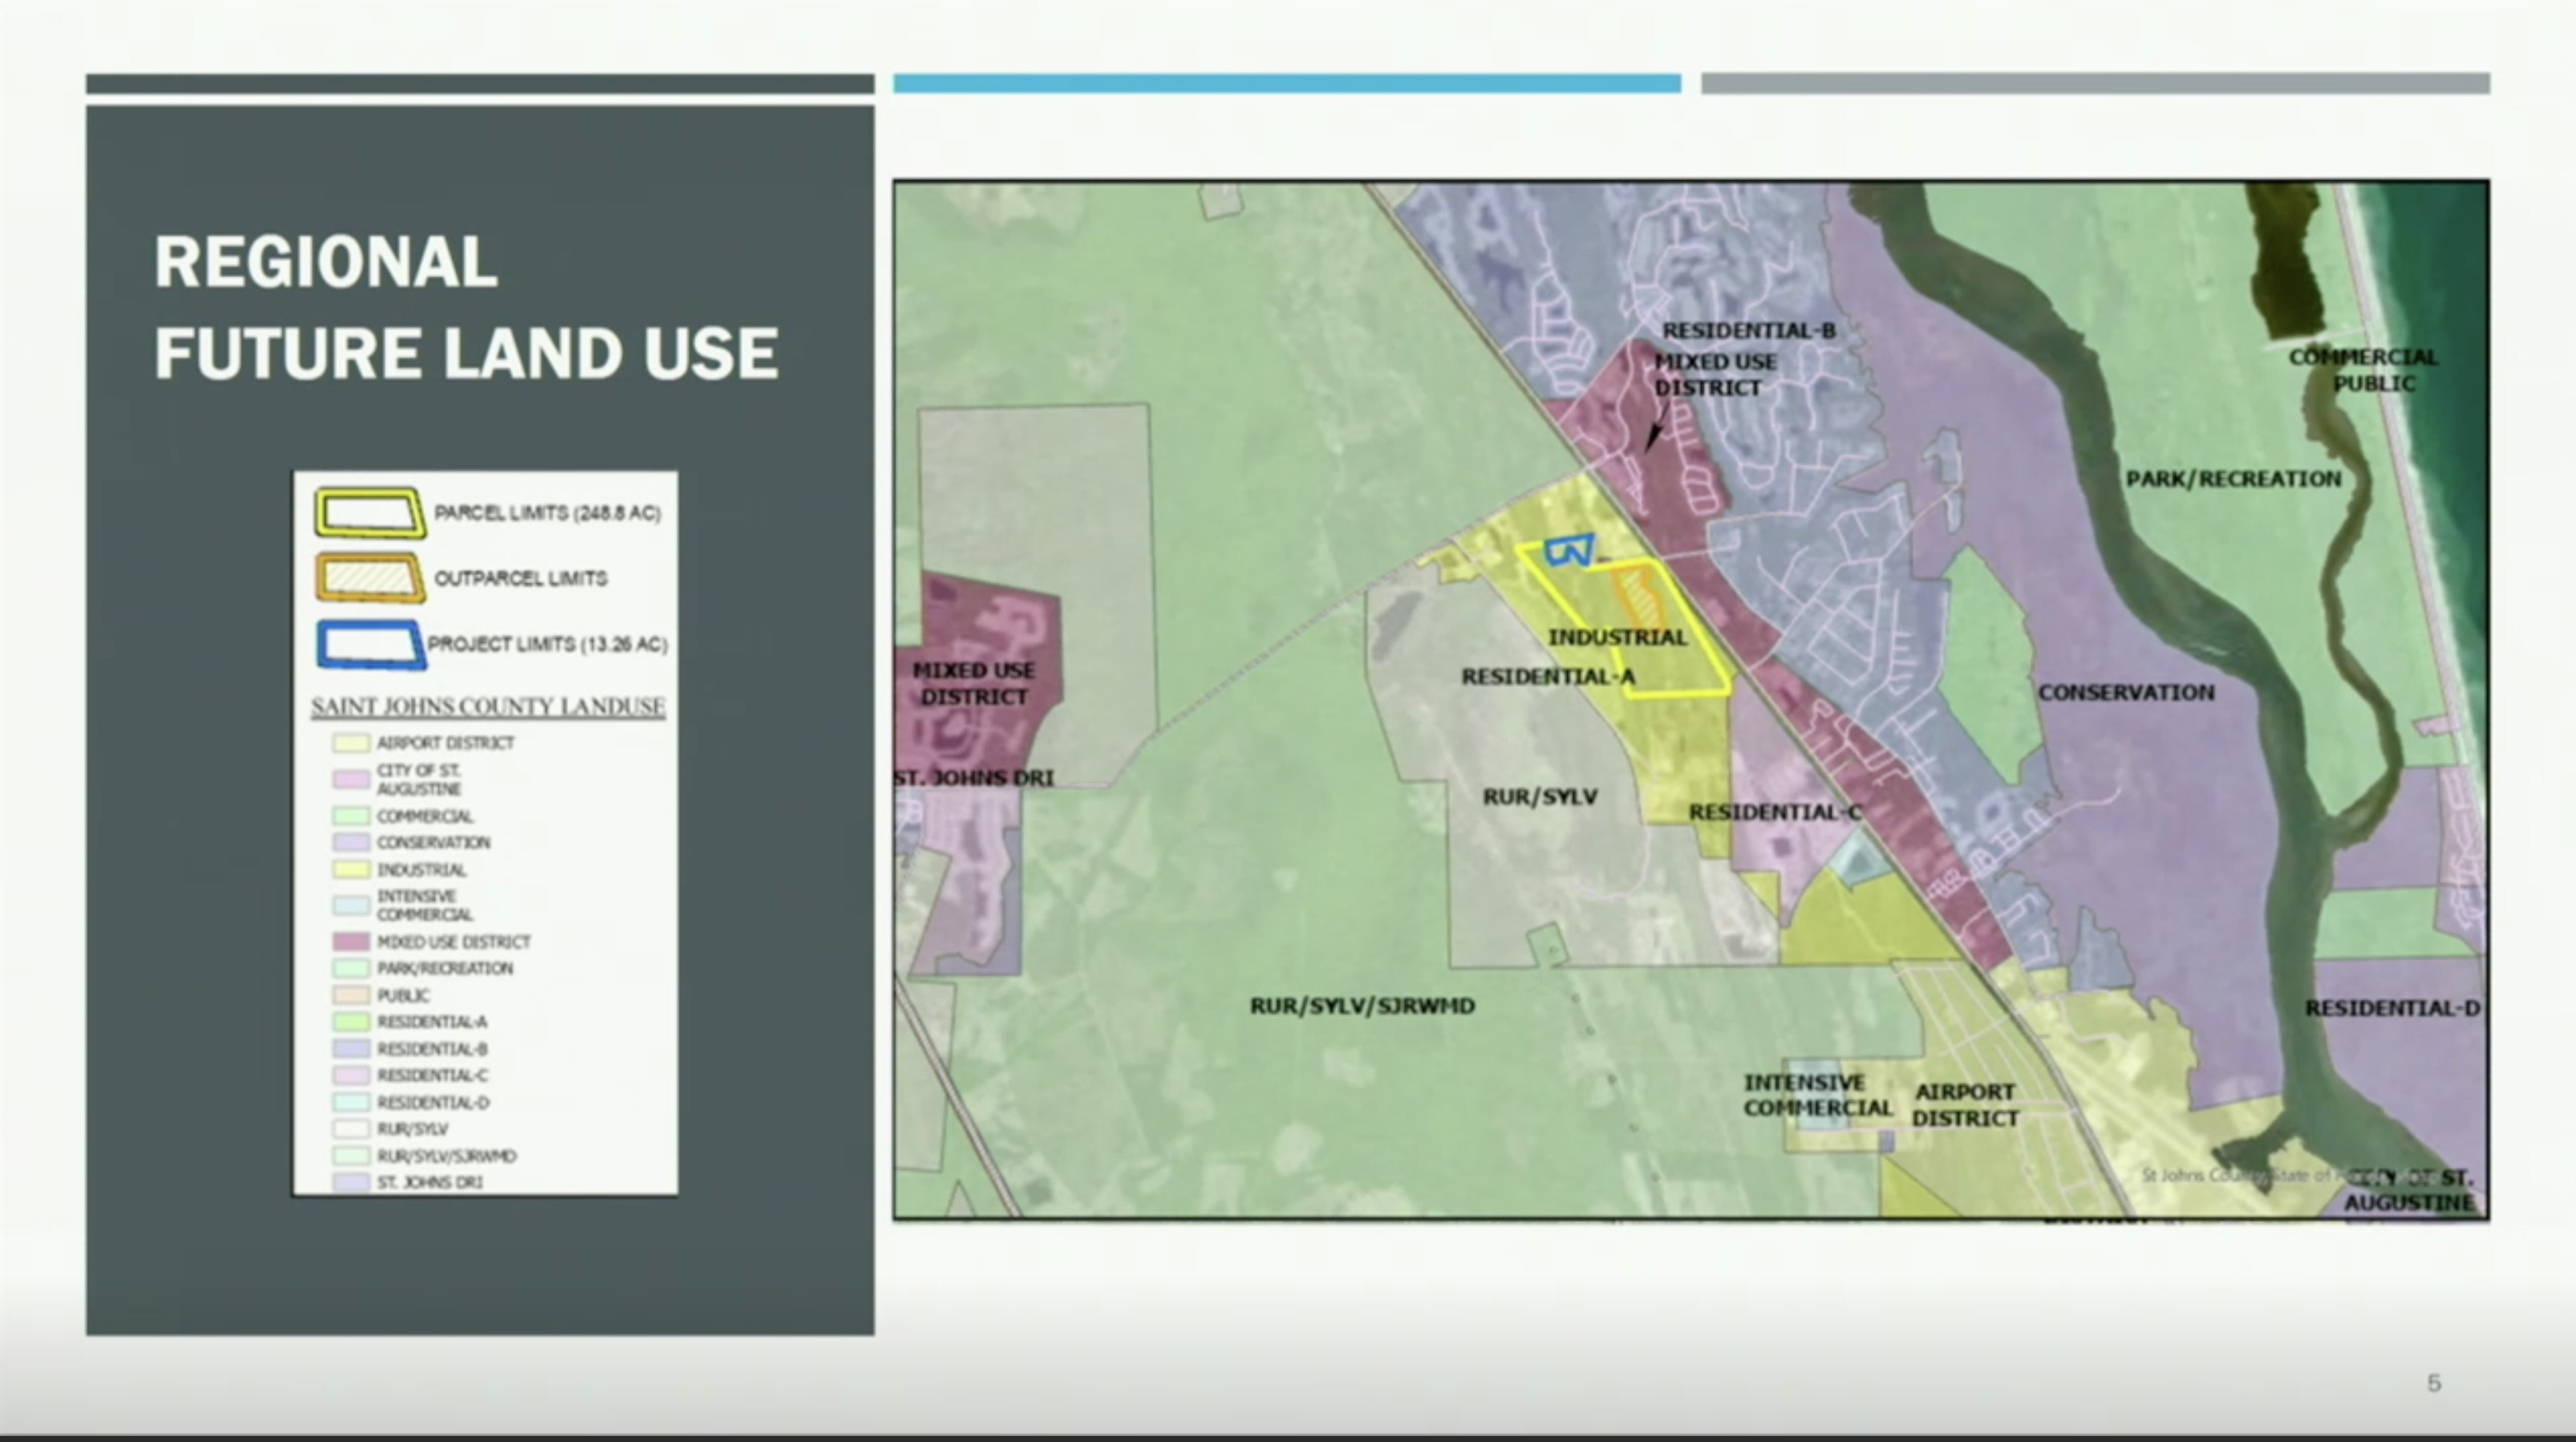Screen dimensions: 2576x1442
Task: Click the Saint Johns County Landuse heading
Action: (488, 707)
